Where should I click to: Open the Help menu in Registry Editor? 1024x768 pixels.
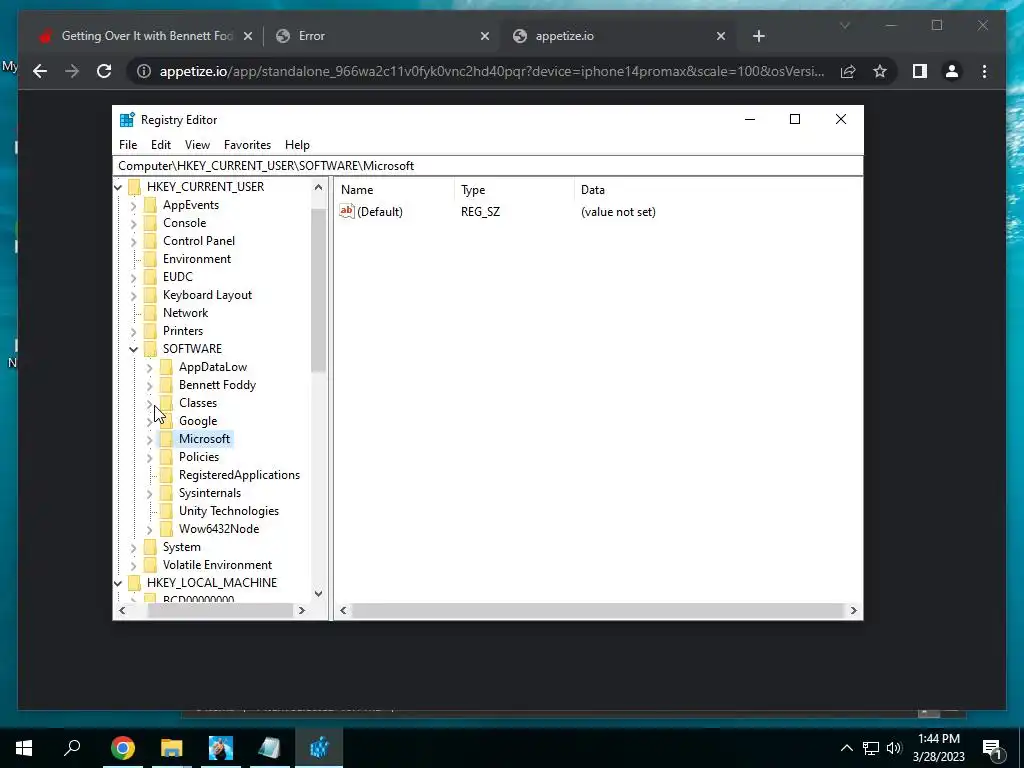[x=297, y=145]
